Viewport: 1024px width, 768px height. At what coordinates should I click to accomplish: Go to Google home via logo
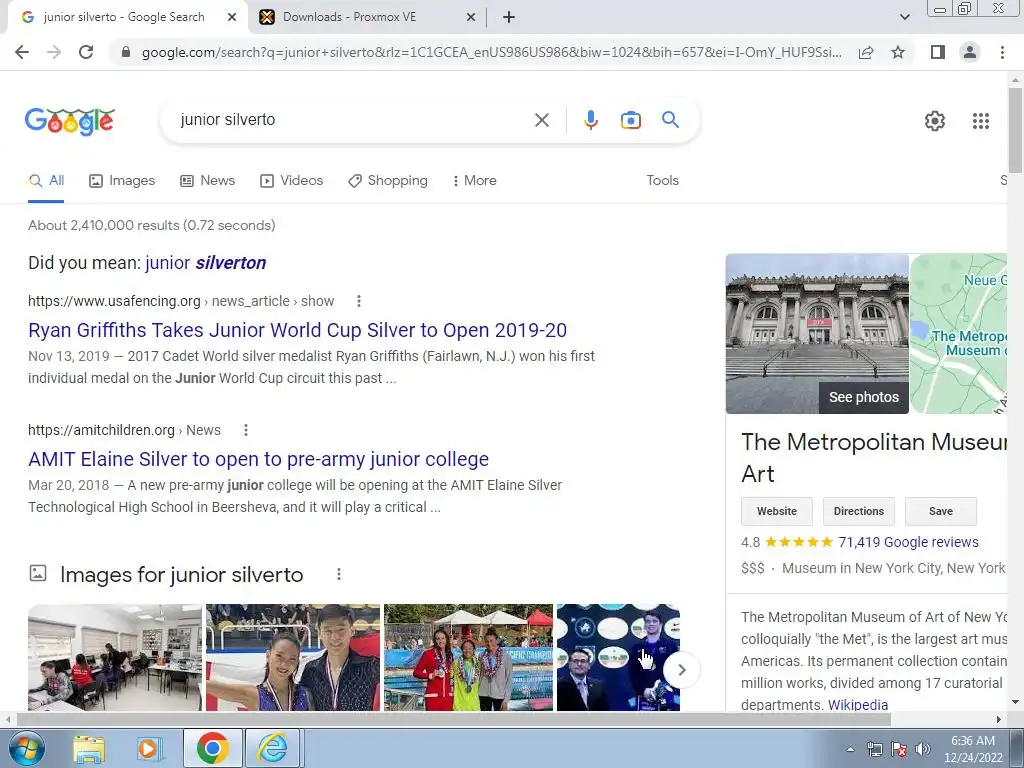point(70,121)
